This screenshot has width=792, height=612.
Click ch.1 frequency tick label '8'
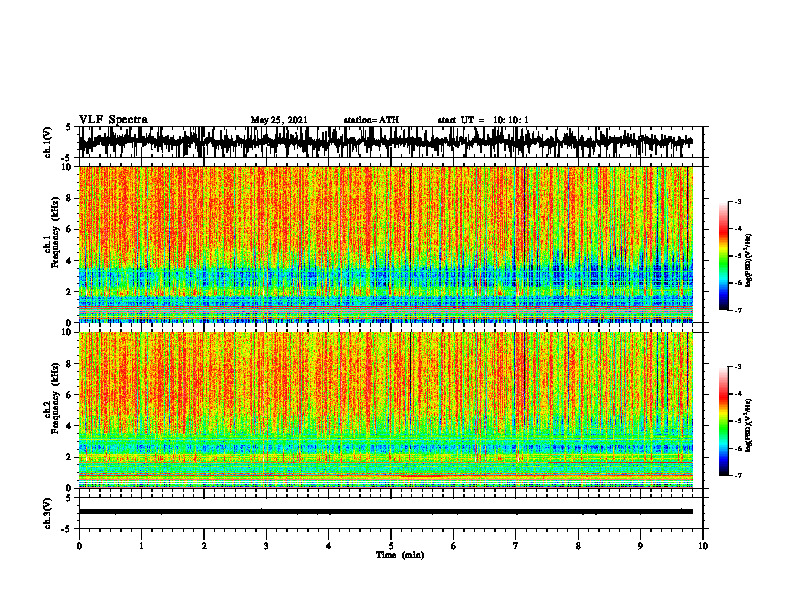(x=70, y=198)
